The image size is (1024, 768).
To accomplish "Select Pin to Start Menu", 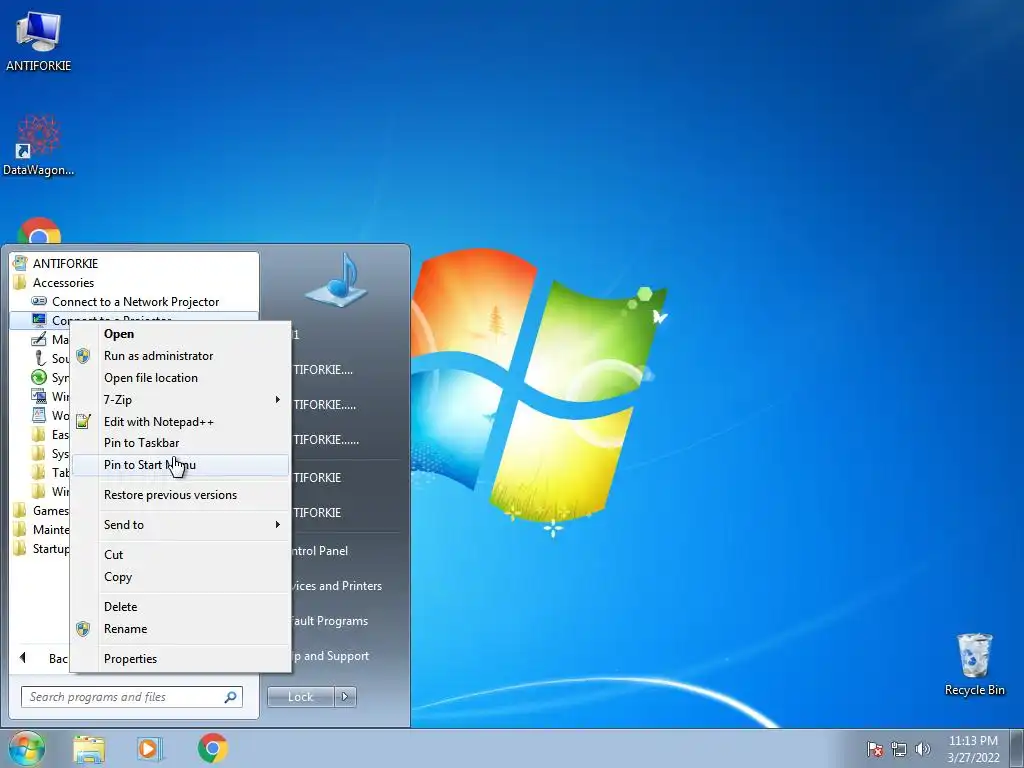I will (x=180, y=465).
